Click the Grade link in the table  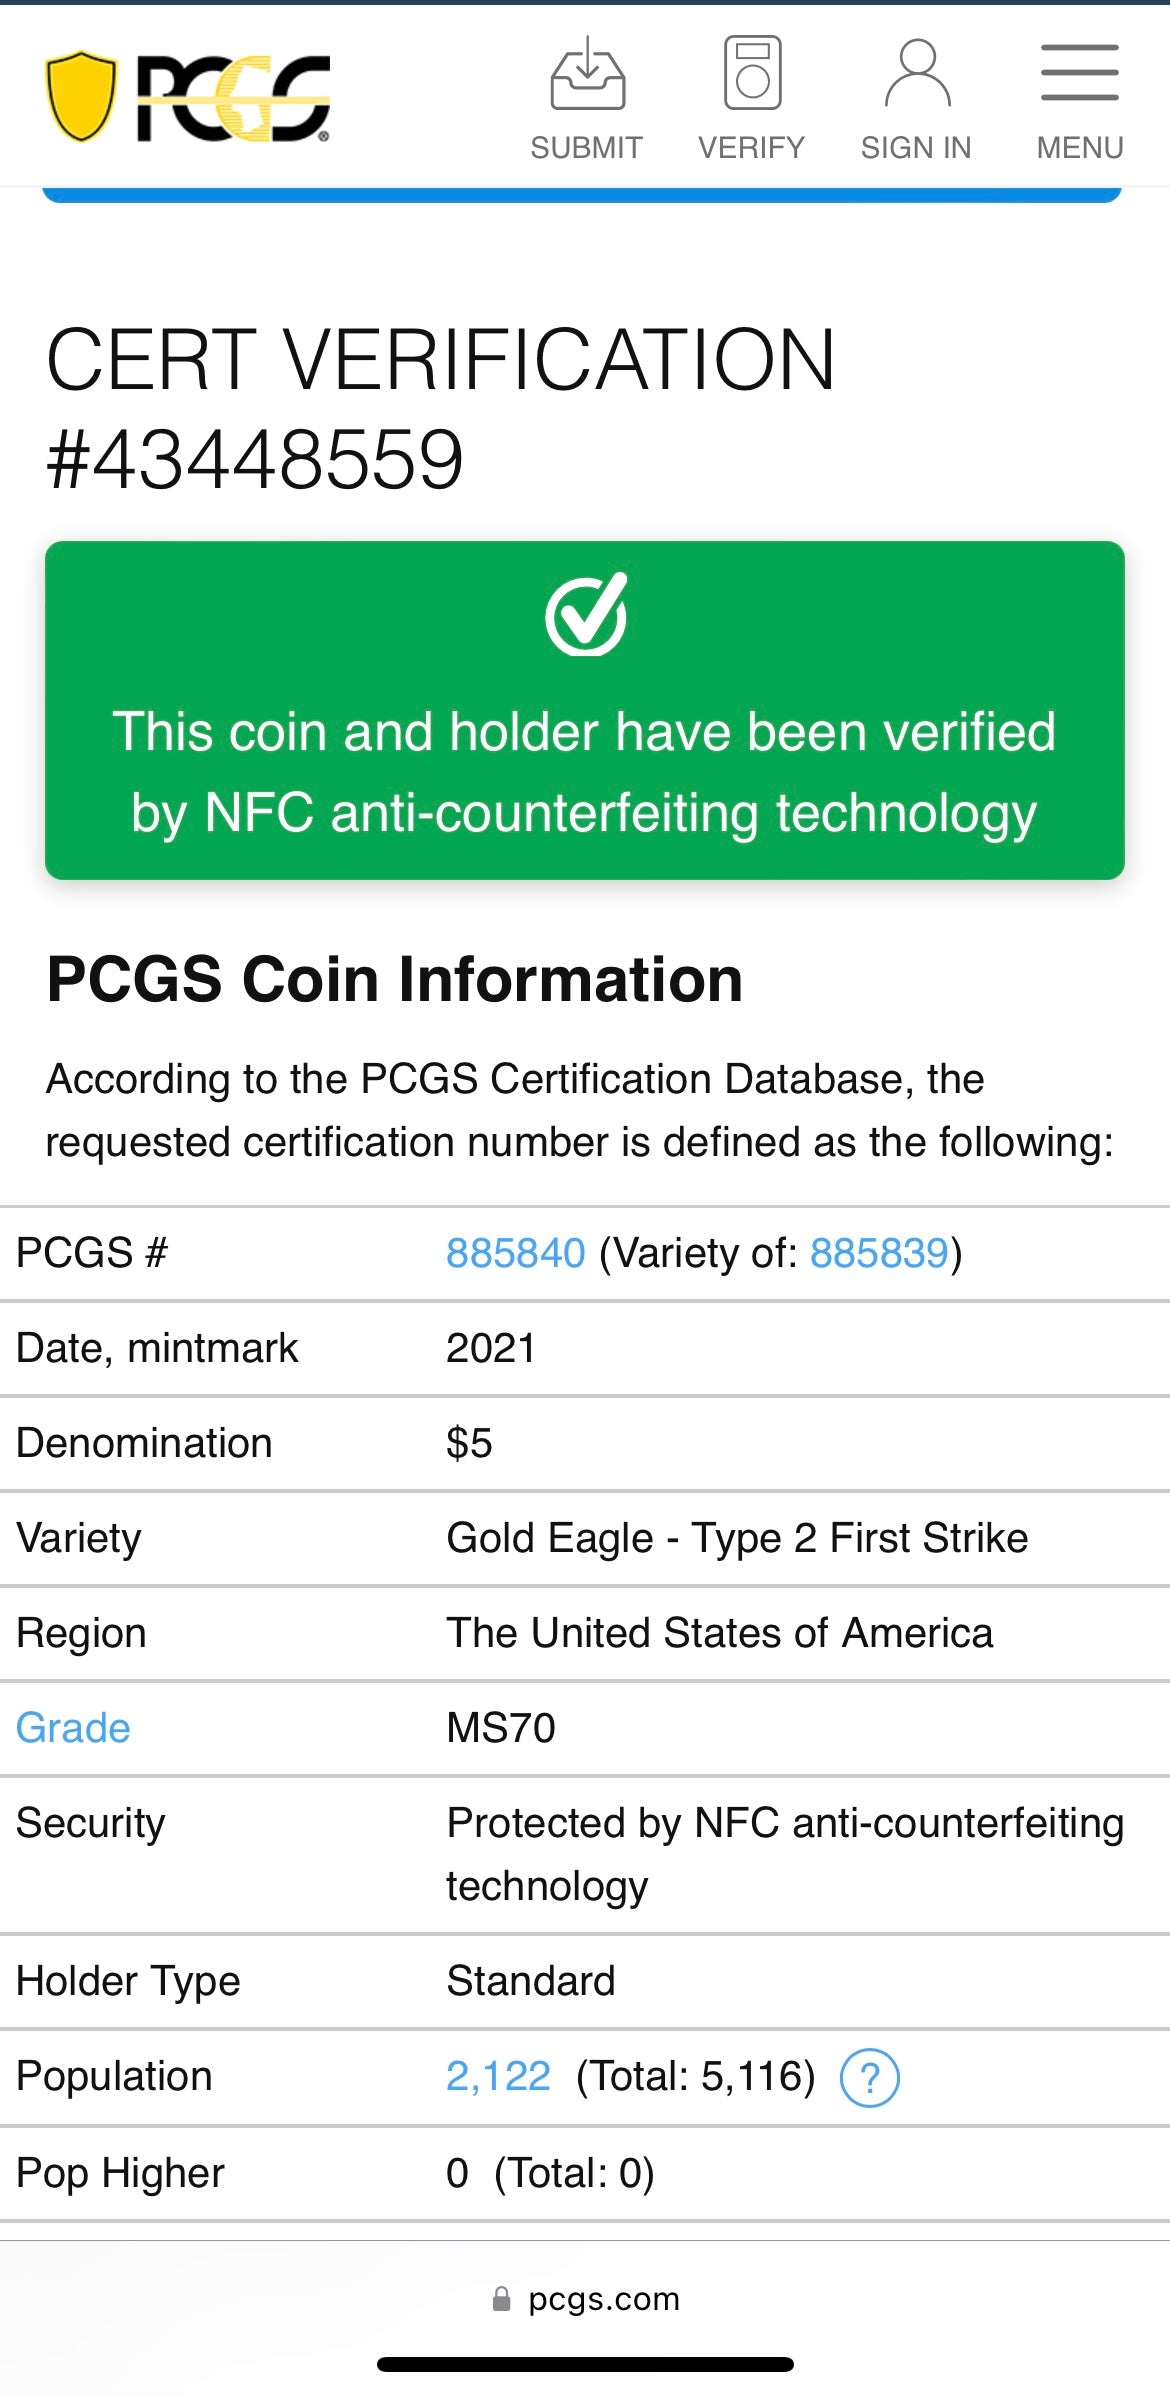click(71, 1727)
